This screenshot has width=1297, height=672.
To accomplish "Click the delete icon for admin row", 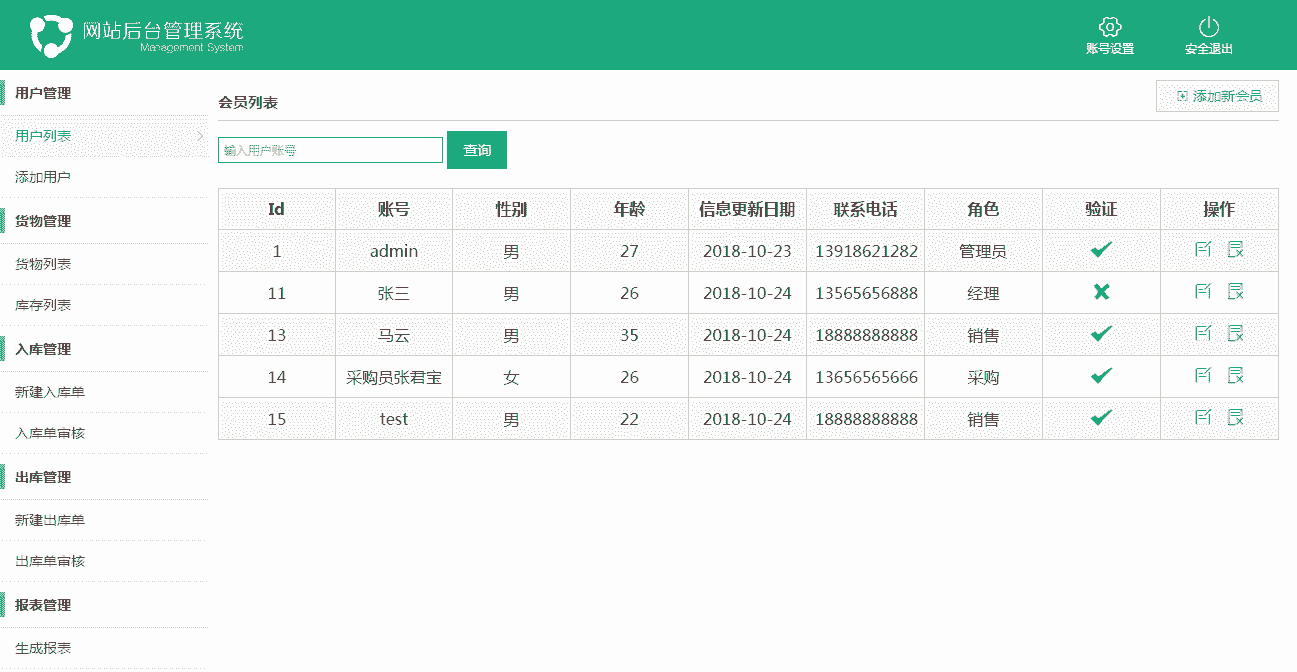I will click(x=1236, y=250).
